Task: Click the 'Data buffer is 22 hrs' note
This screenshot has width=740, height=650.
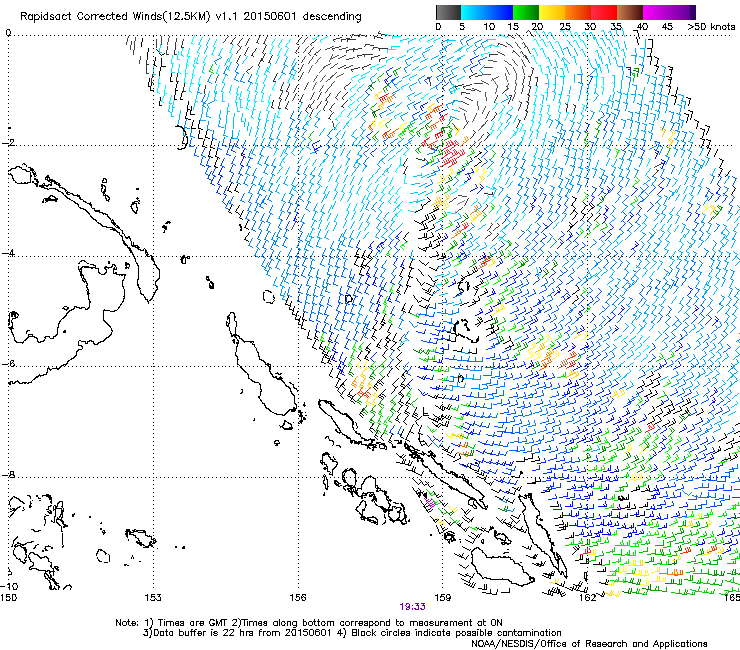Action: [236, 633]
